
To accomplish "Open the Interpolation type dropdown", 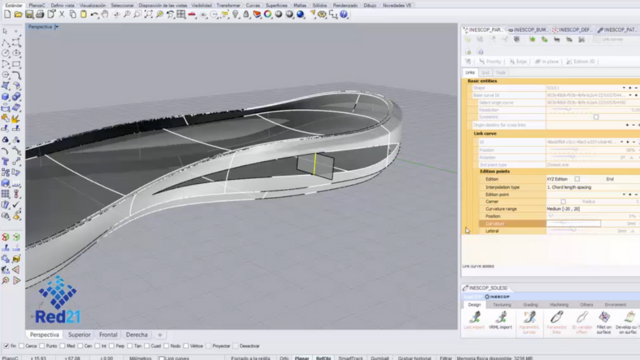I will tap(593, 187).
